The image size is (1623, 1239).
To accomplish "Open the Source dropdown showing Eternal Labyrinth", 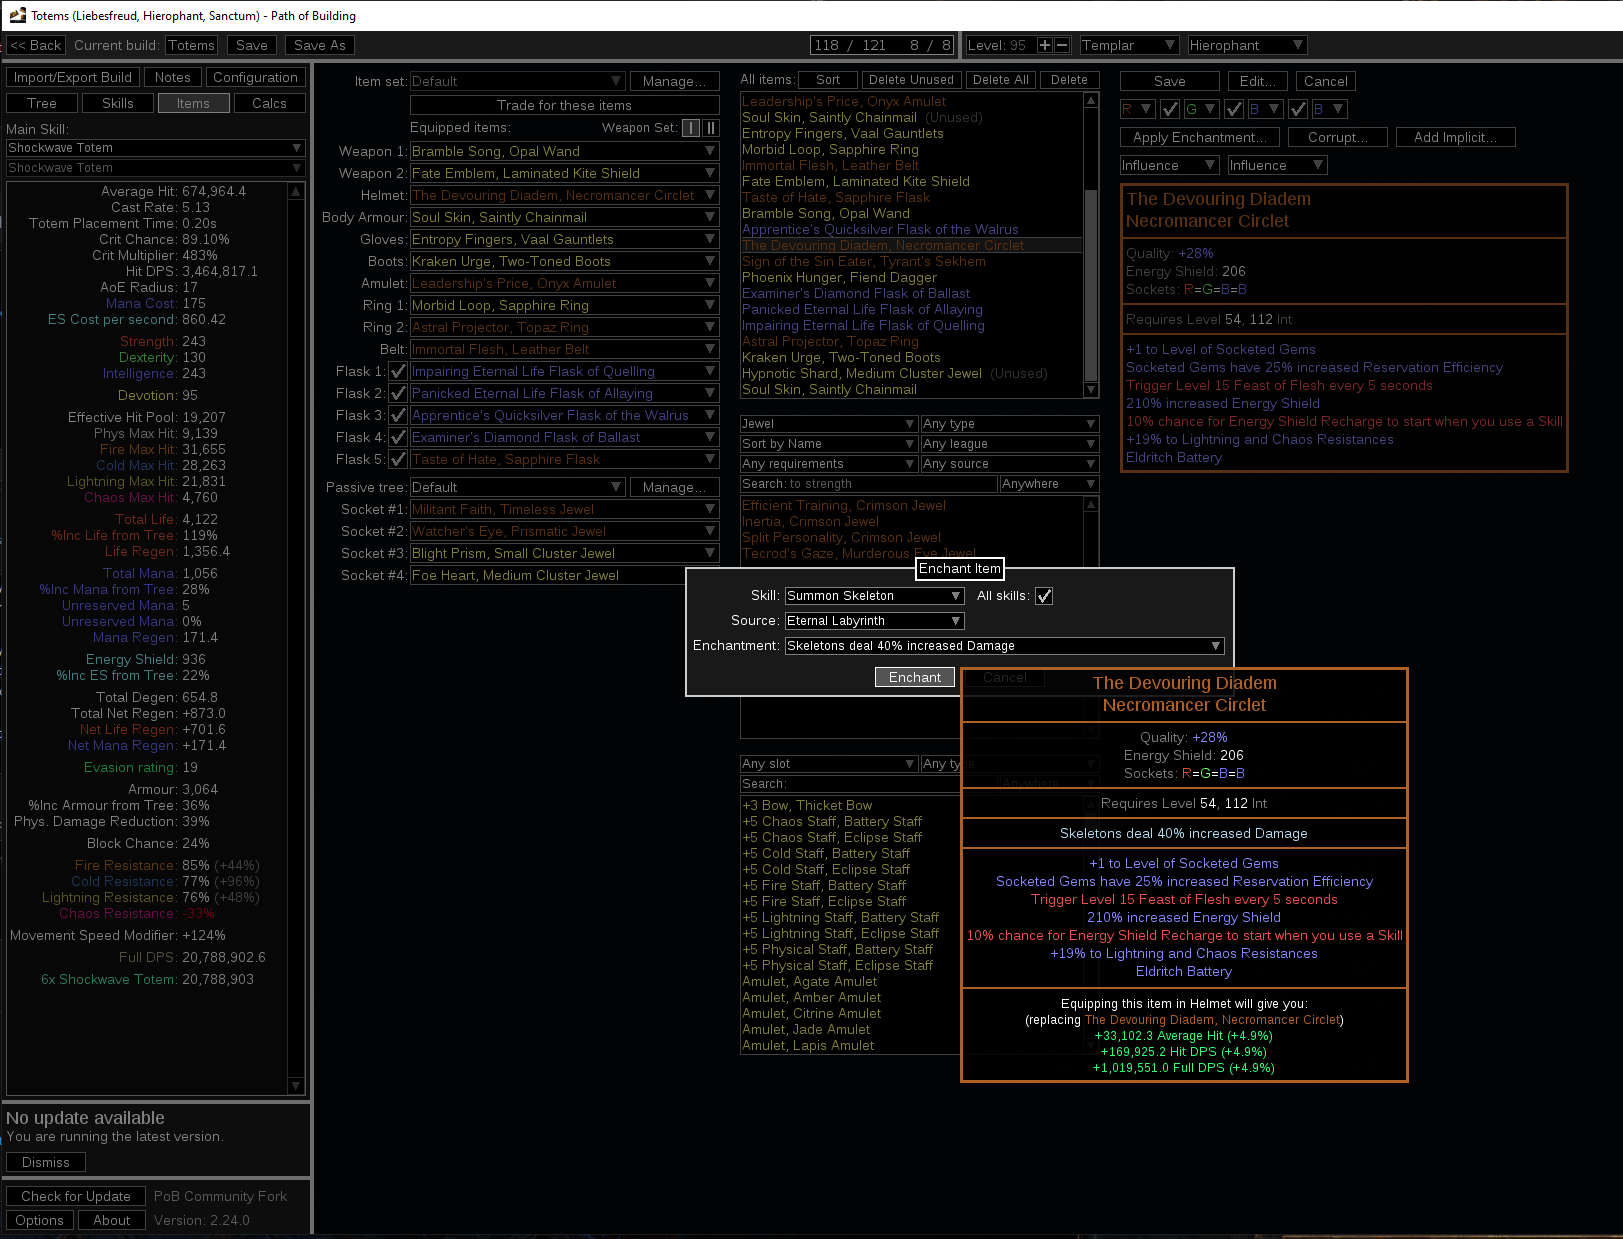I will pos(875,621).
